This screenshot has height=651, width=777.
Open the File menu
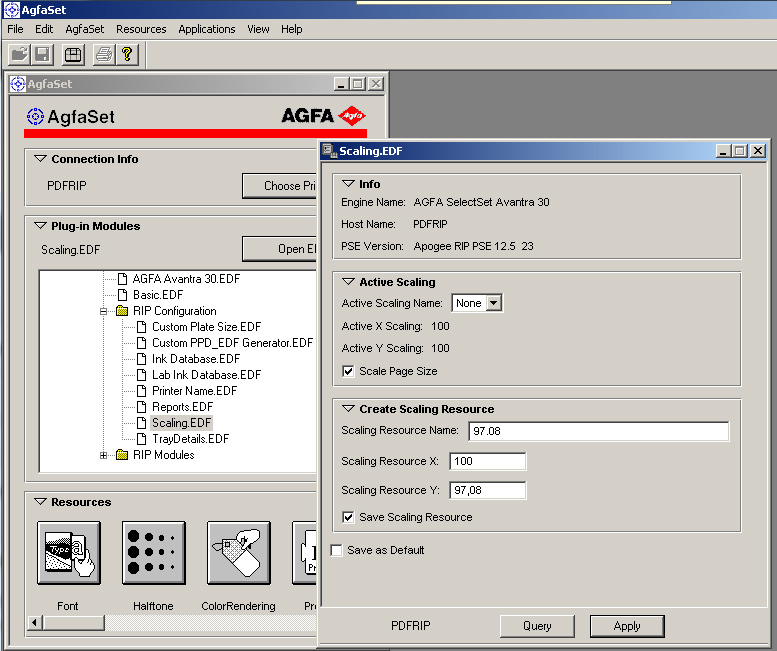15,29
